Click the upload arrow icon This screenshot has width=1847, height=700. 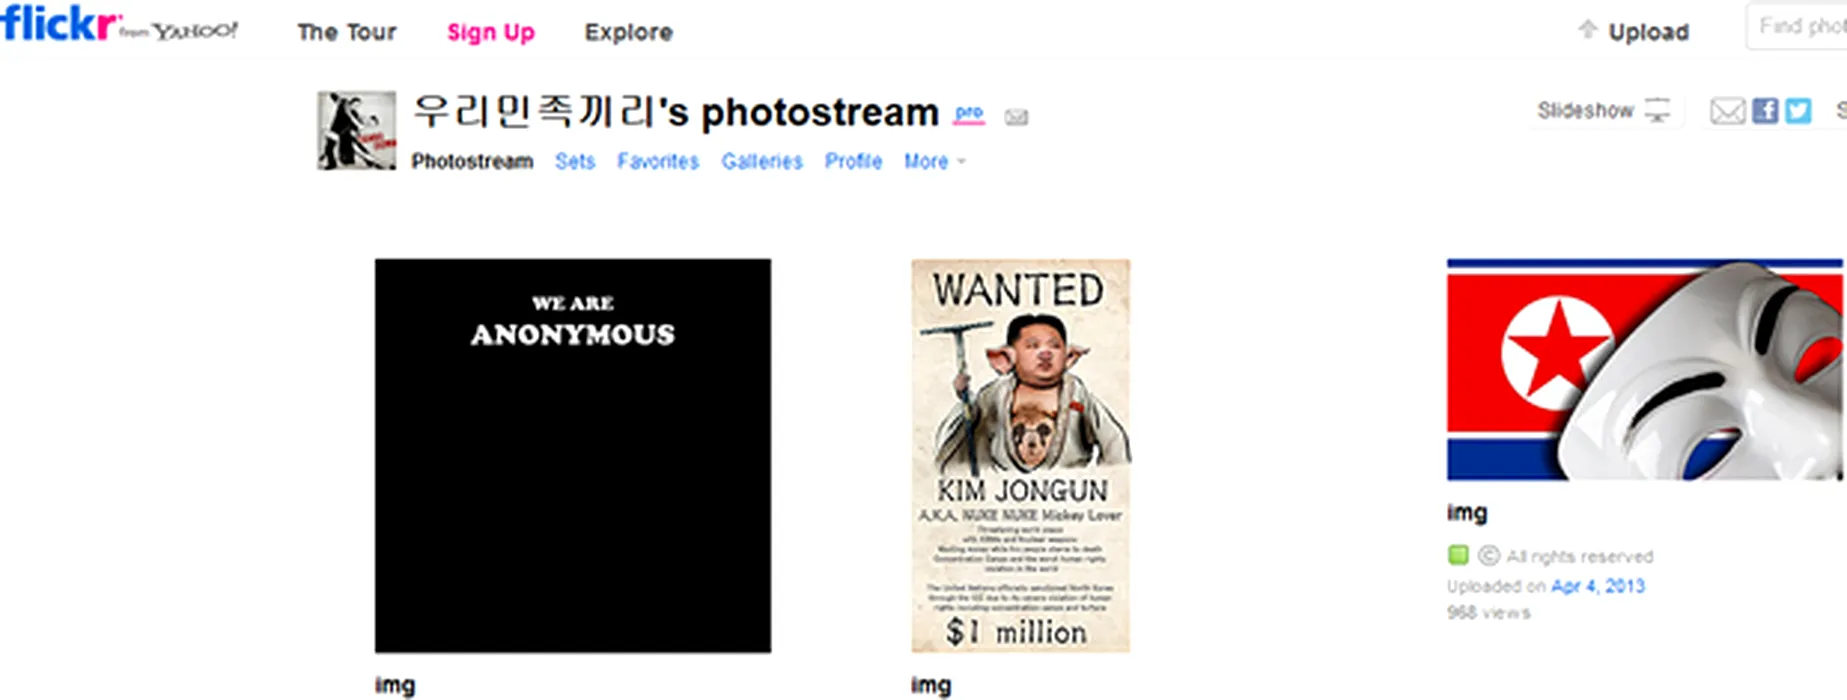point(1587,29)
